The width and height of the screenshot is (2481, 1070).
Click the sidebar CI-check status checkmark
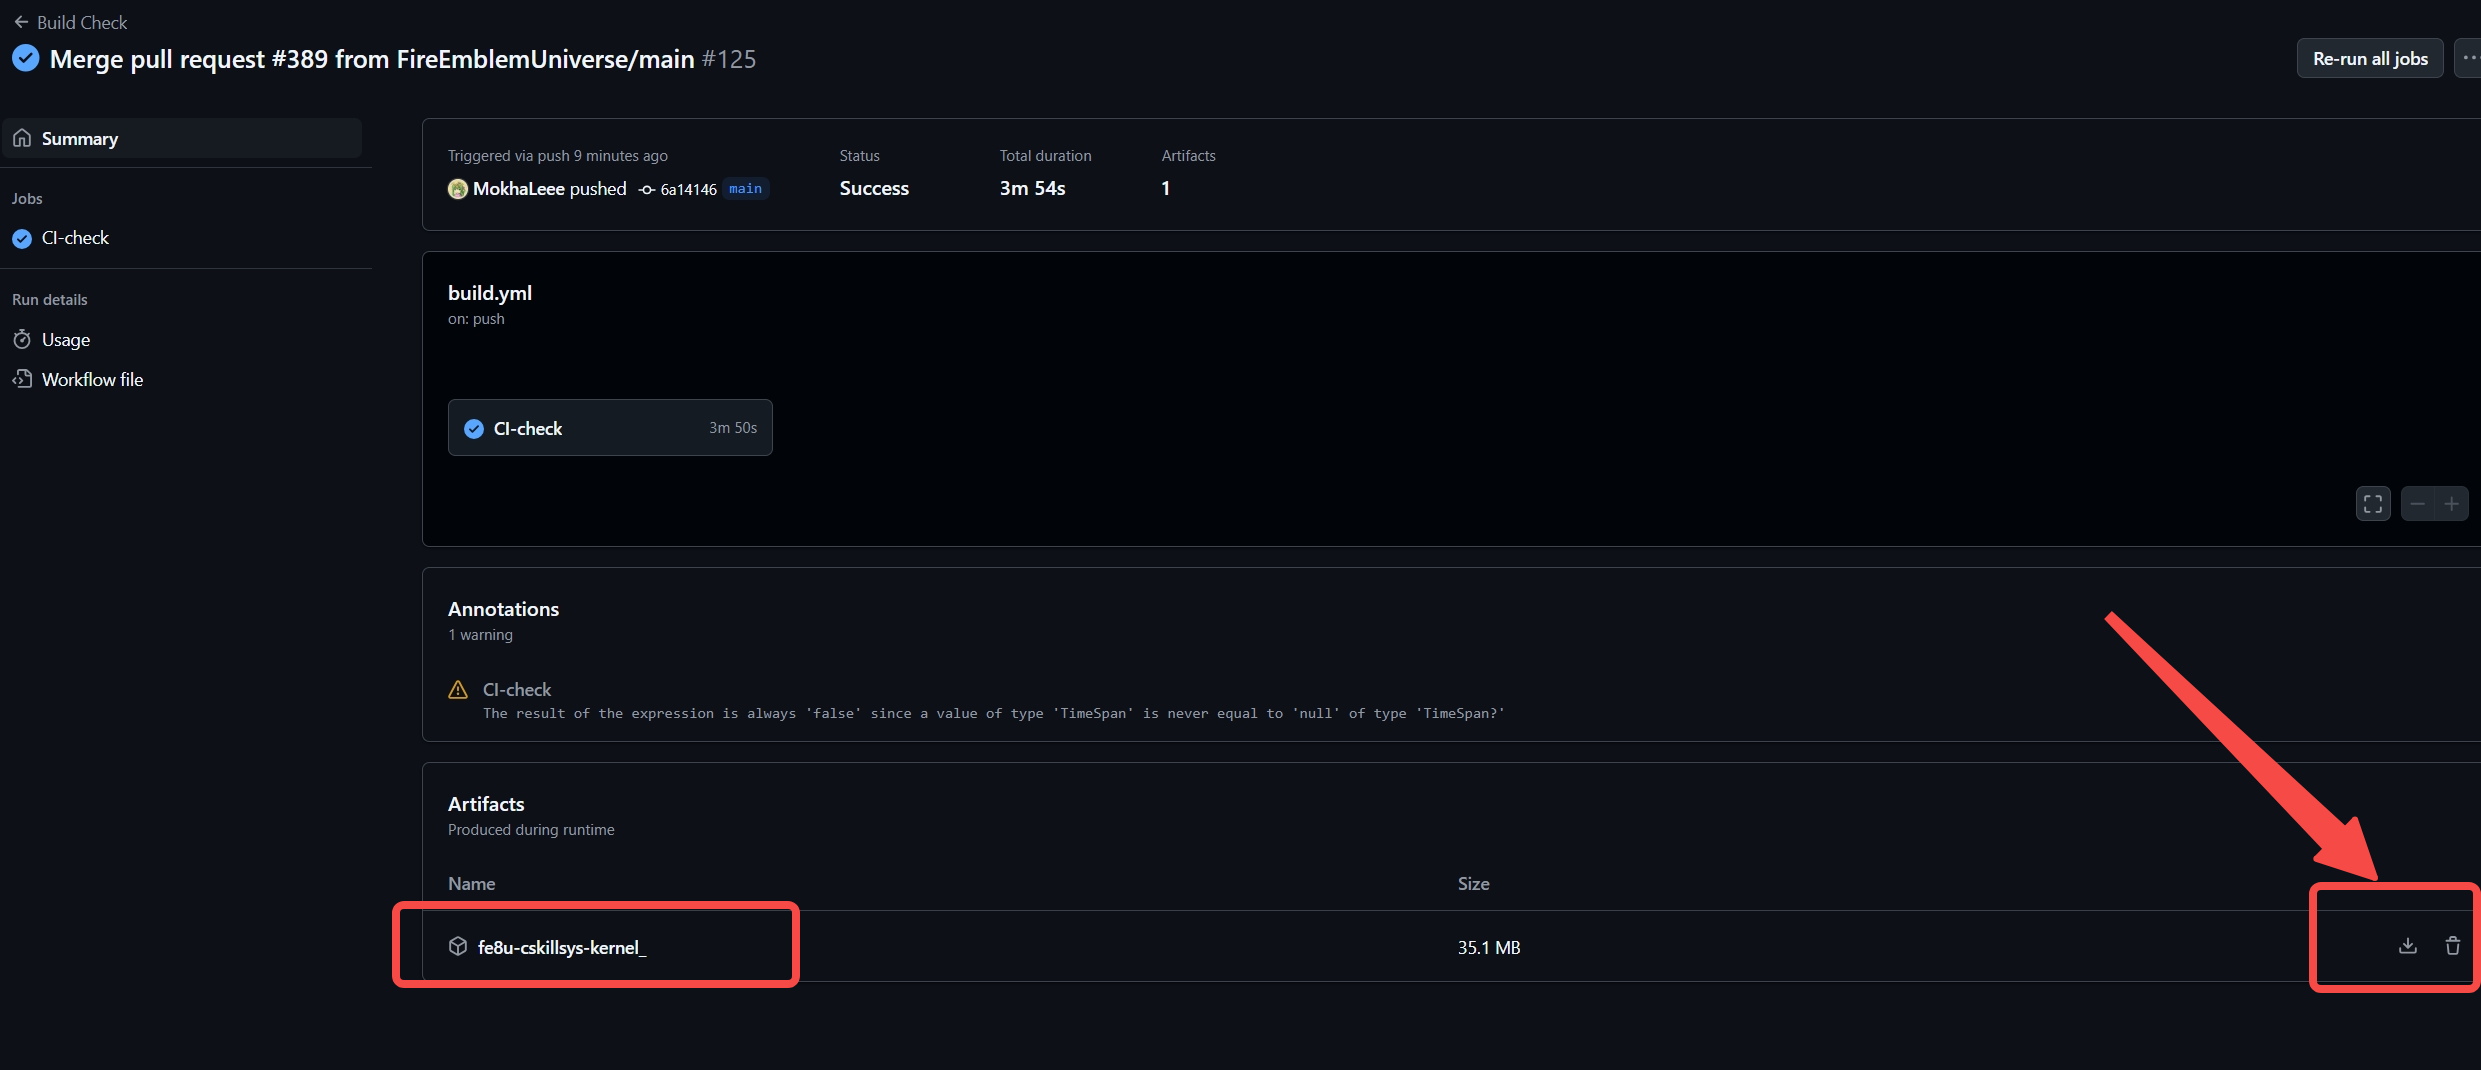pos(22,239)
